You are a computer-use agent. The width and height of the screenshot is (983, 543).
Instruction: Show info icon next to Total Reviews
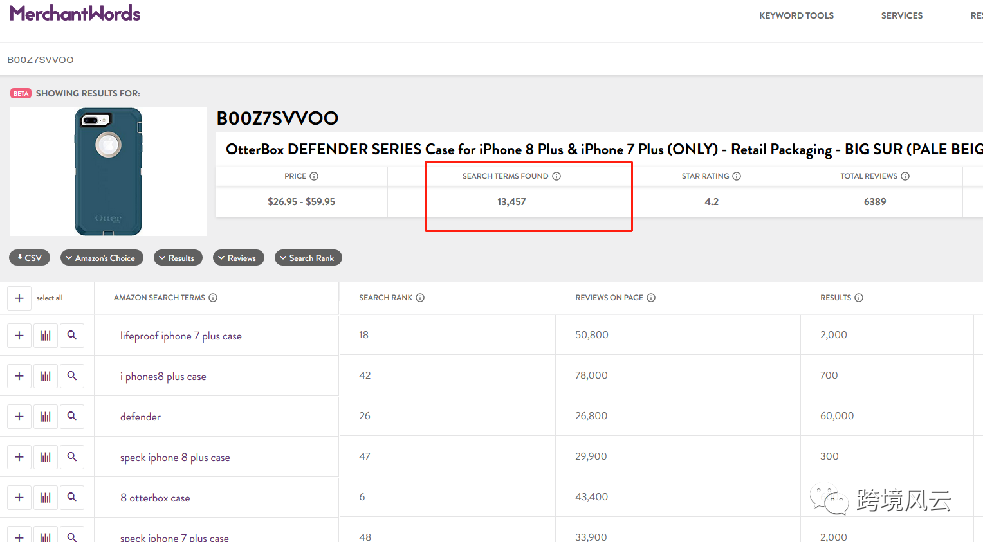tap(905, 176)
